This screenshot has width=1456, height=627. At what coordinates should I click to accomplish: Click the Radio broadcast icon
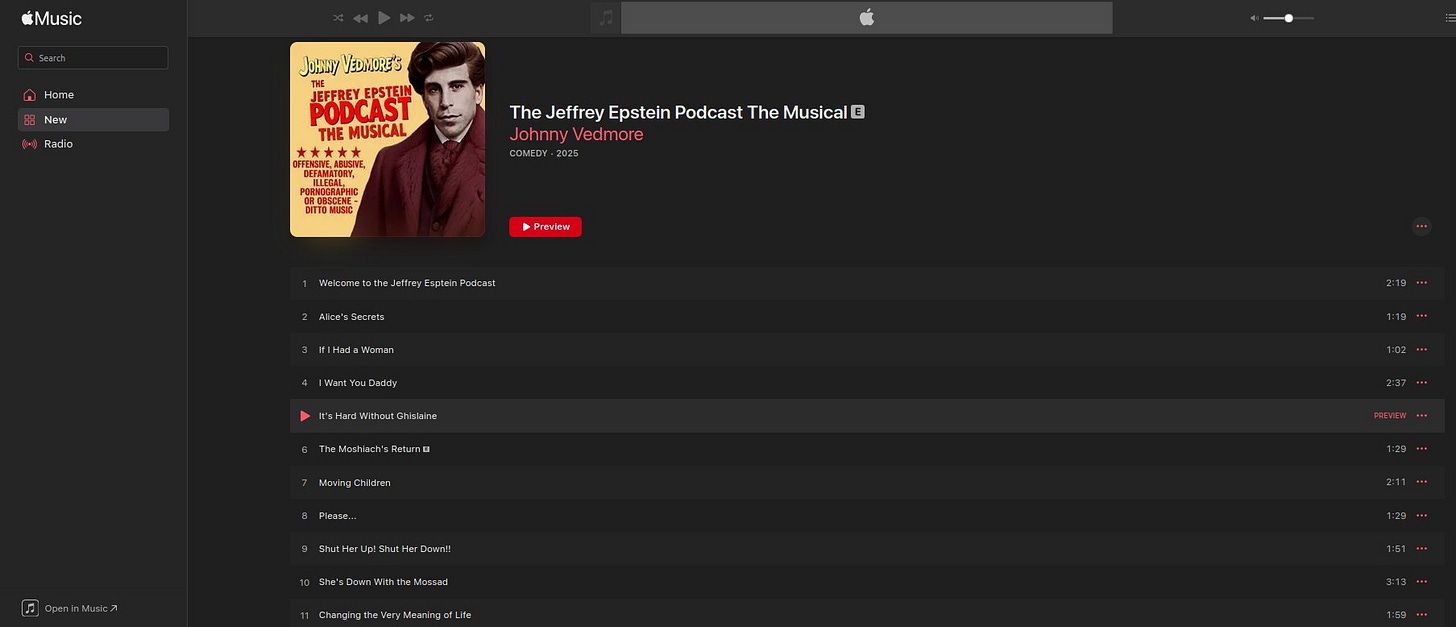click(30, 144)
